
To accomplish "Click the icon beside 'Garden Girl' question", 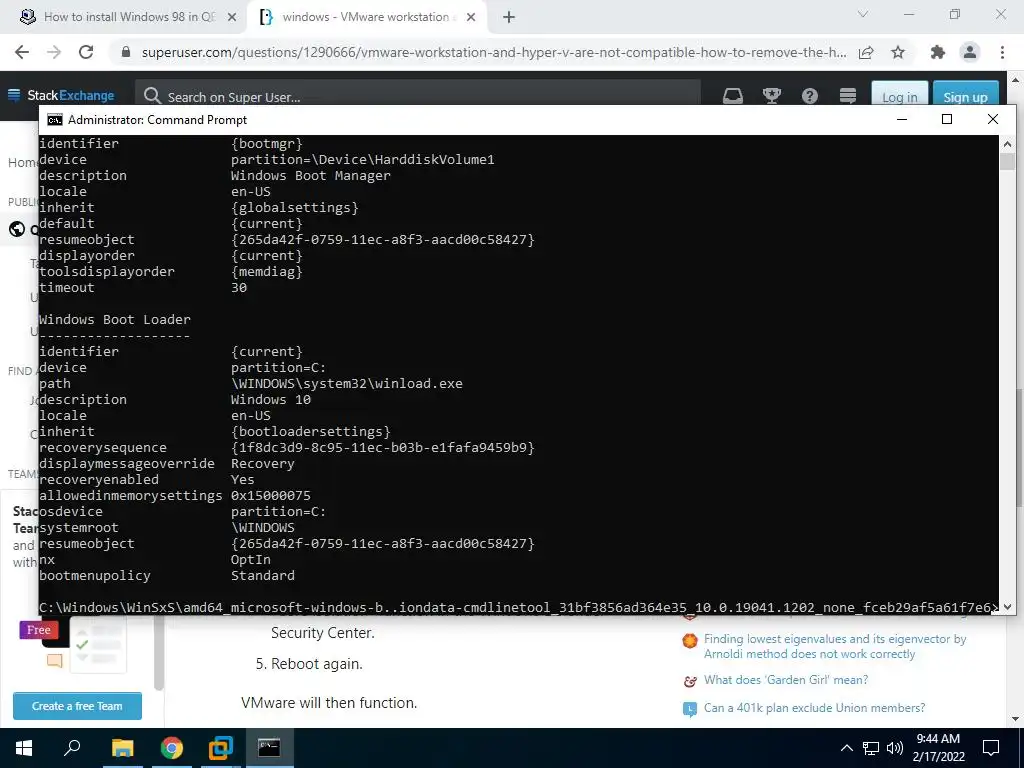I will (x=690, y=681).
